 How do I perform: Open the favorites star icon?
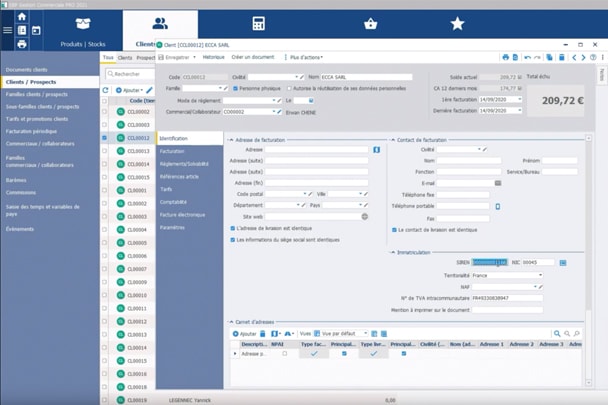click(x=457, y=23)
